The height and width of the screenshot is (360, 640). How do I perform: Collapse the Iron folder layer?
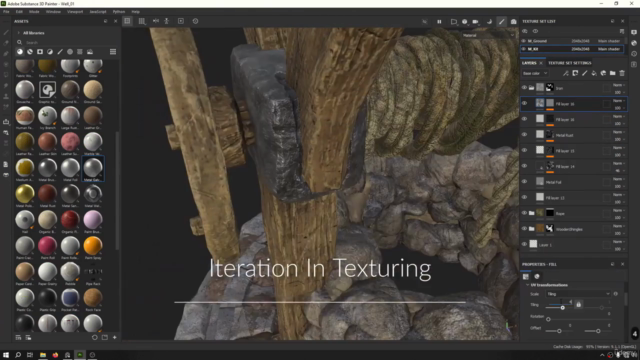(531, 88)
